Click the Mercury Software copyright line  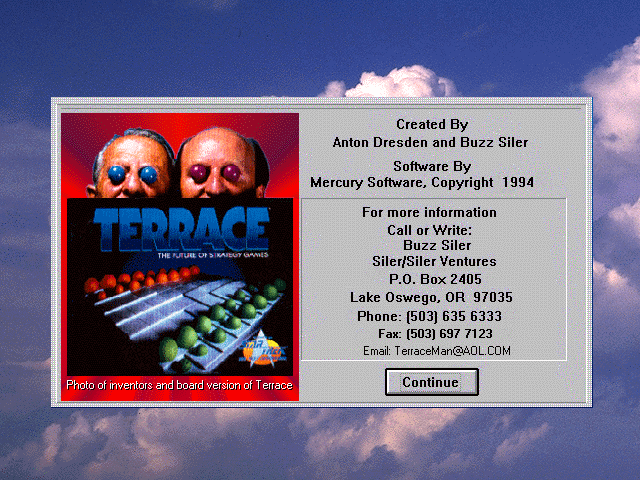click(421, 183)
